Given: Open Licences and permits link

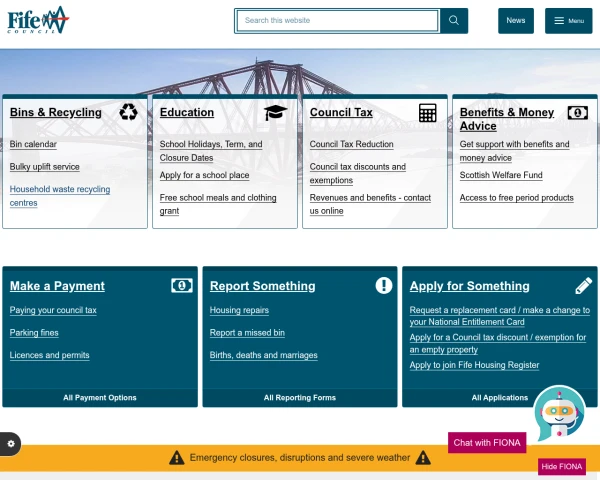Looking at the screenshot, I should pos(50,355).
